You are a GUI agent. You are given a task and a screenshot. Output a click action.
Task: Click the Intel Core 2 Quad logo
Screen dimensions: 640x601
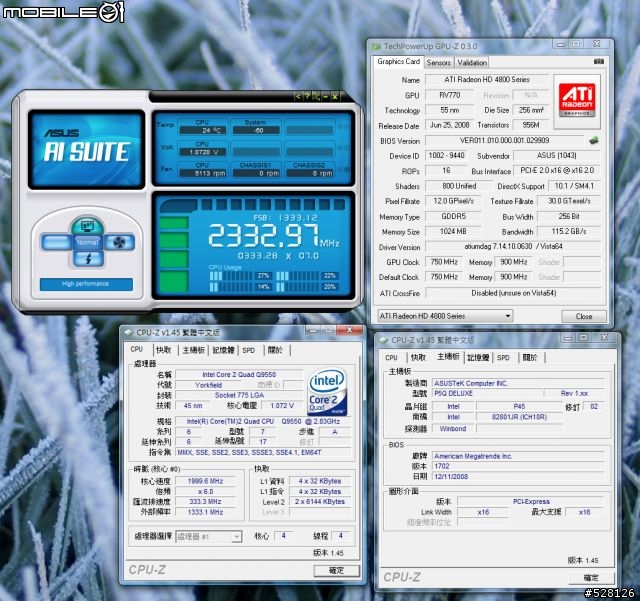327,392
